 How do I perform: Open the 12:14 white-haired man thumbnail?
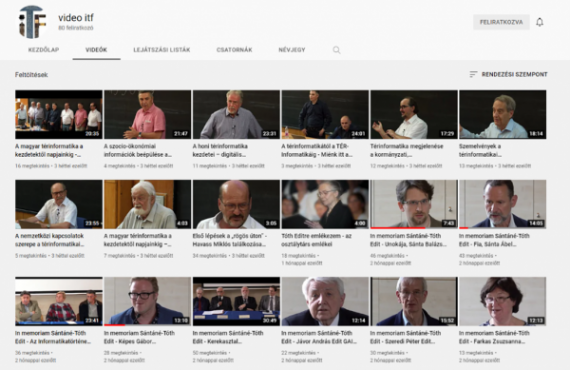point(325,301)
